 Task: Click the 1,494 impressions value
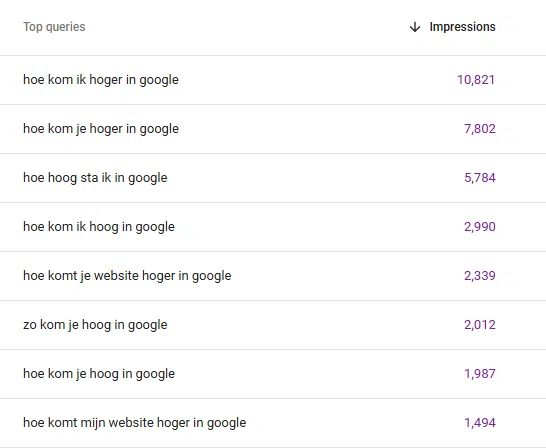479,423
